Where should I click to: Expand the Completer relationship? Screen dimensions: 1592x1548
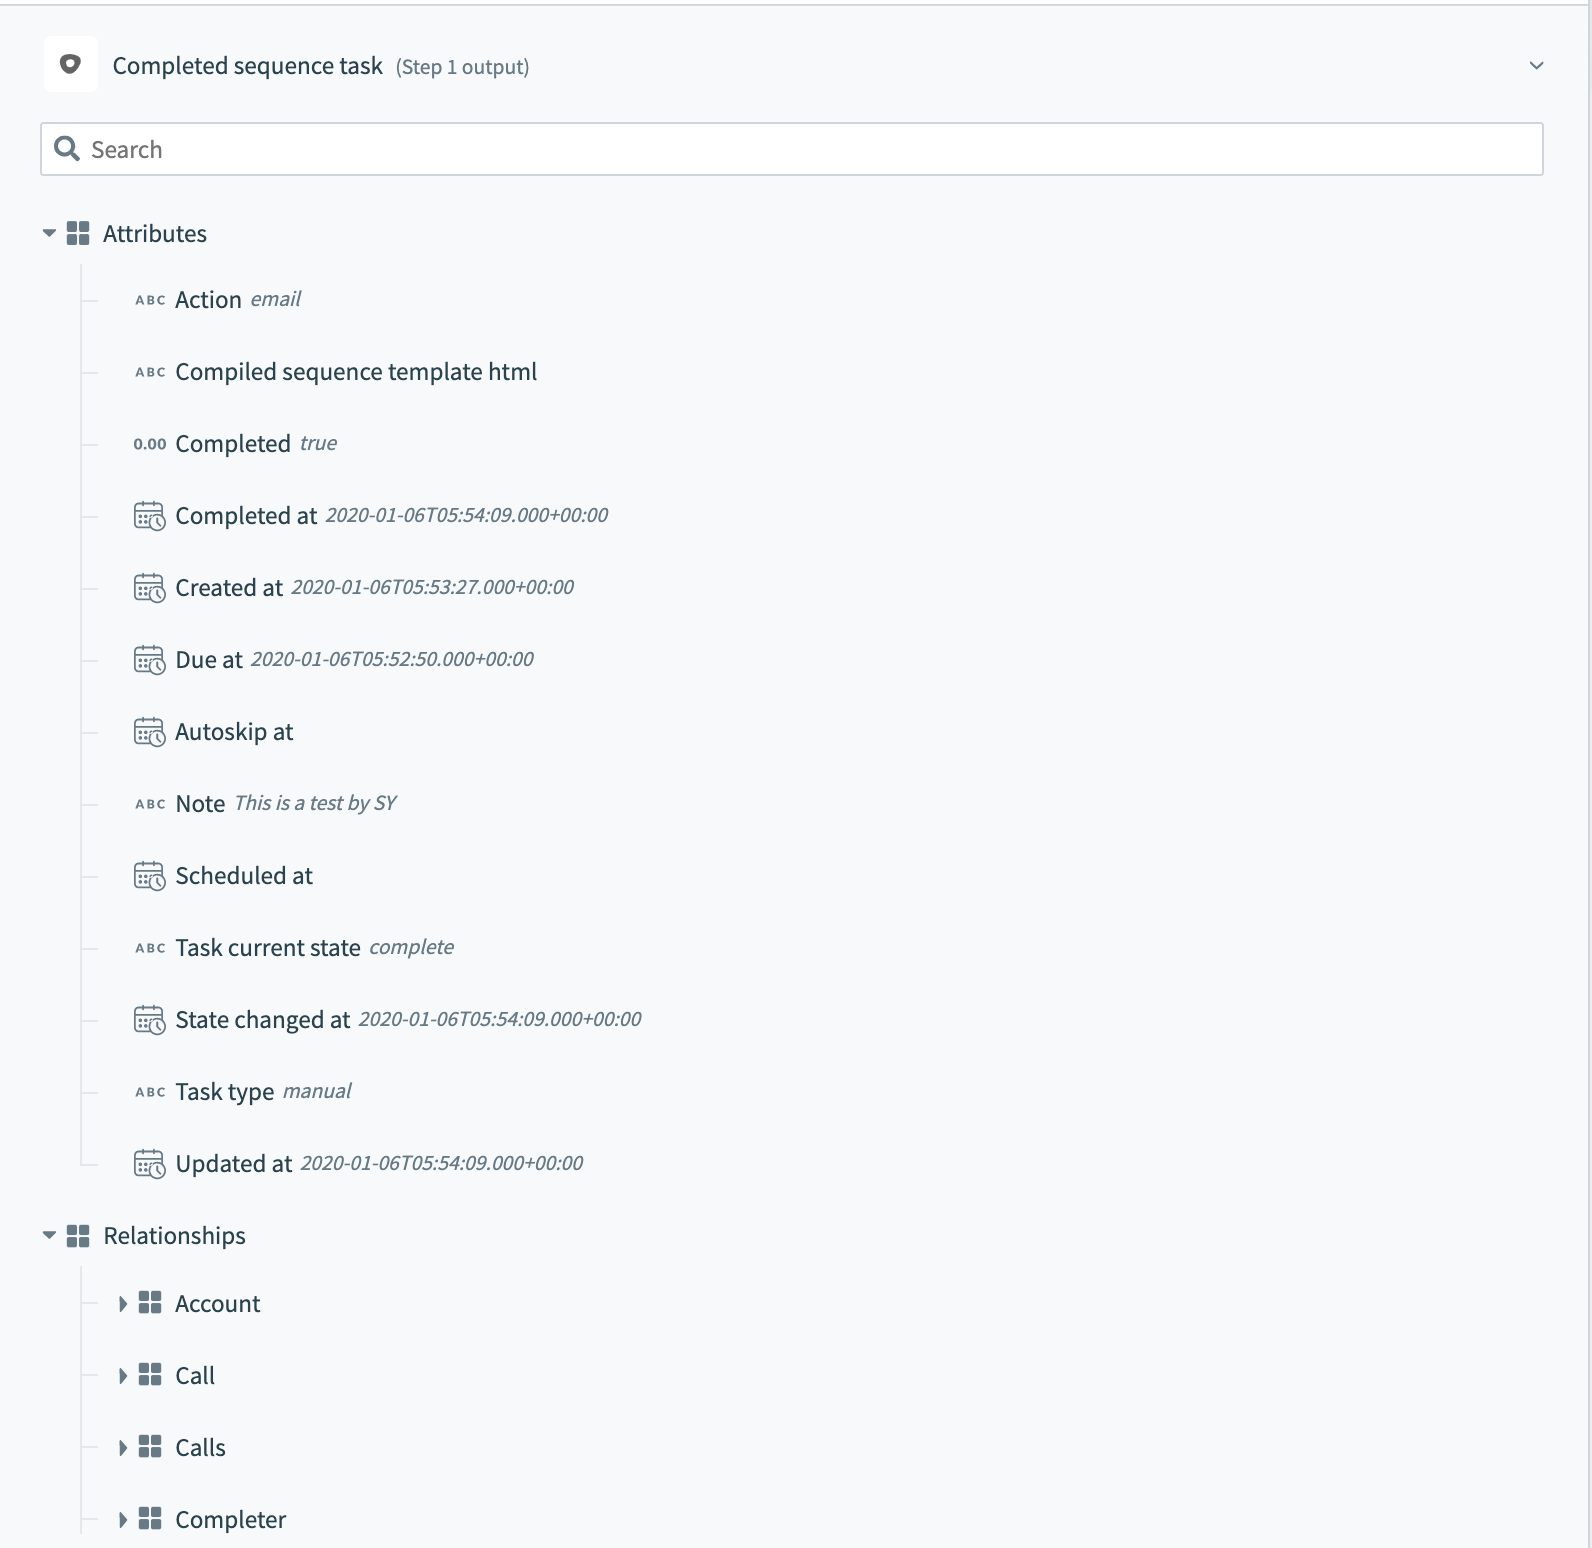(123, 1519)
